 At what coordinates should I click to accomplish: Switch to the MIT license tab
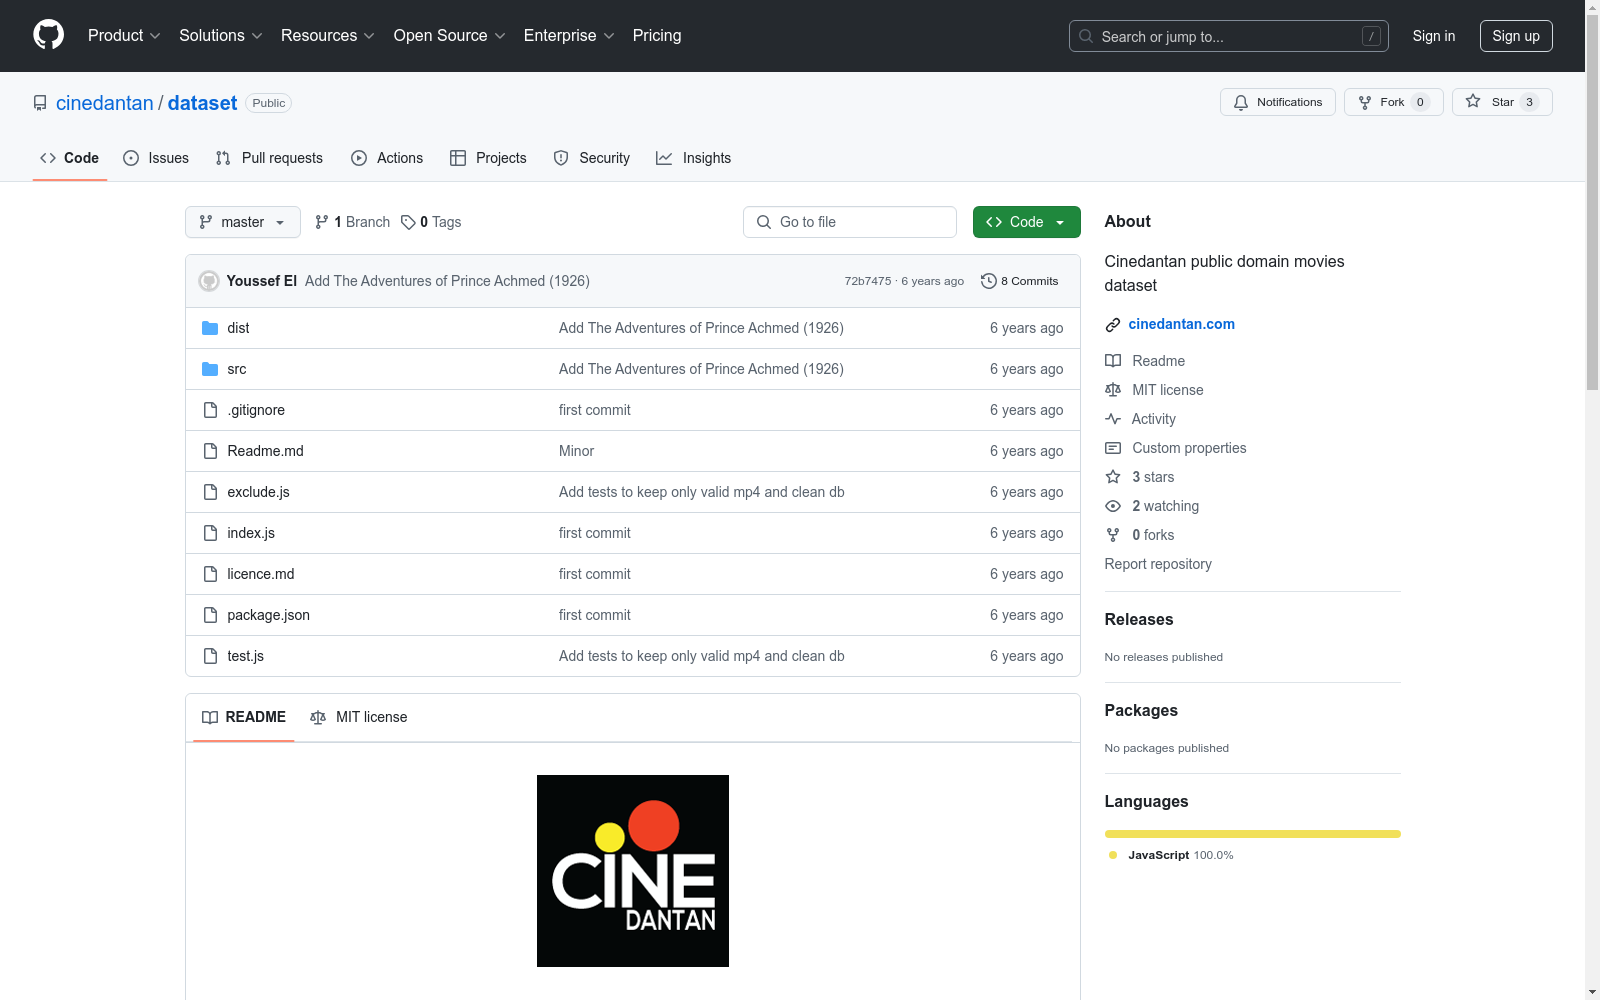pos(359,717)
